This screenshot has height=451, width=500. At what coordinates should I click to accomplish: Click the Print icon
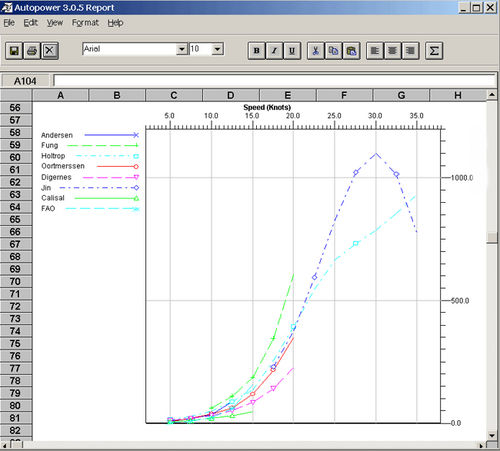(32, 51)
